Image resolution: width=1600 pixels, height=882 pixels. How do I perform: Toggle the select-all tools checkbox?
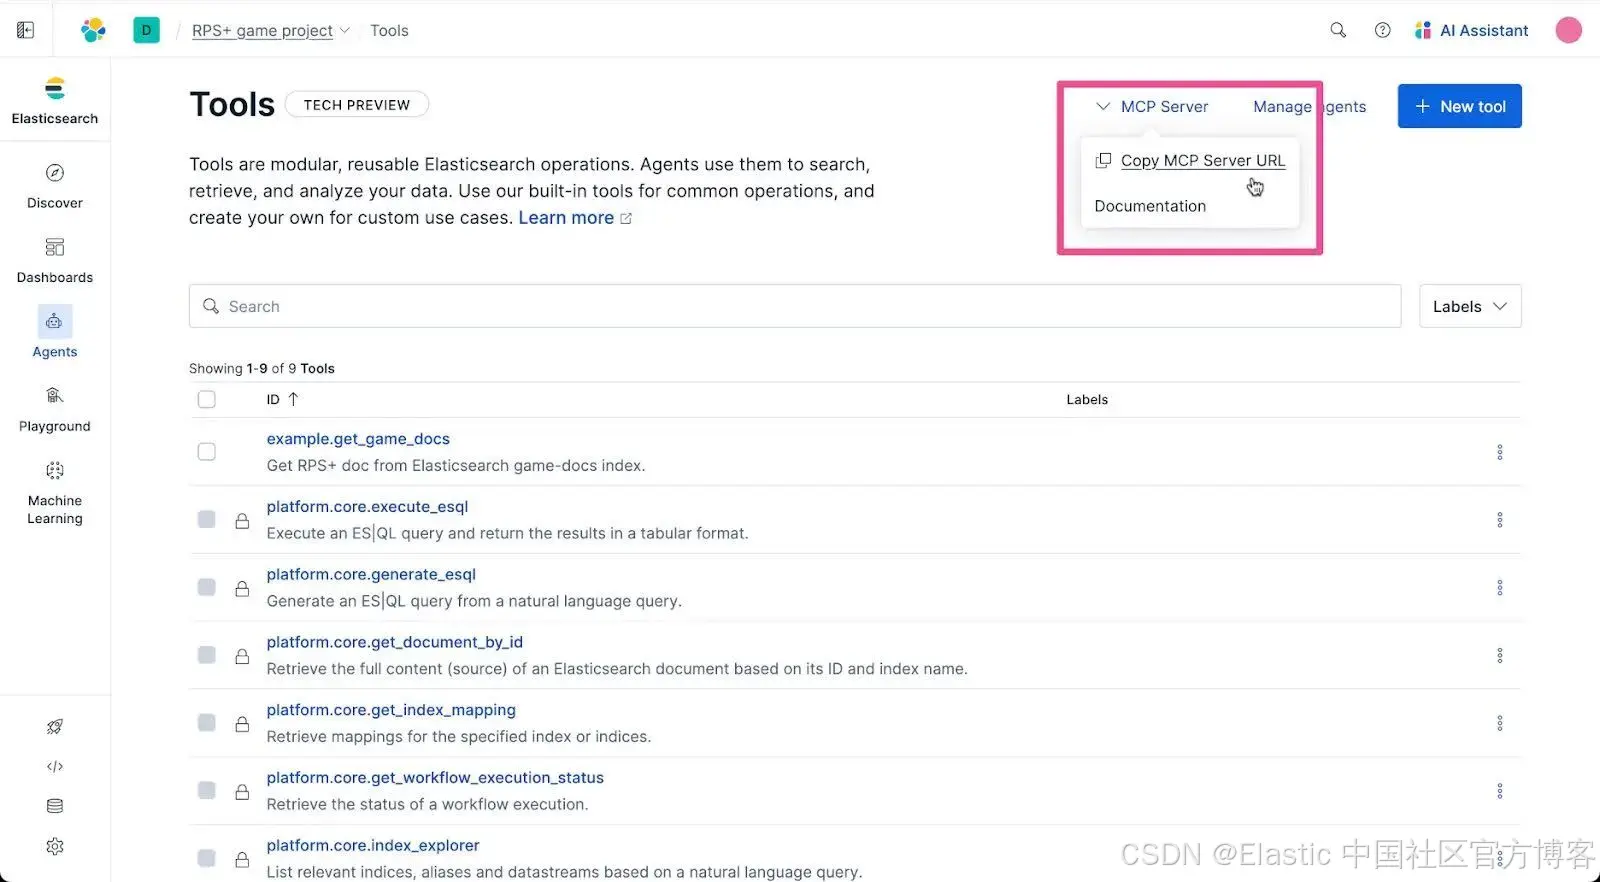click(207, 399)
